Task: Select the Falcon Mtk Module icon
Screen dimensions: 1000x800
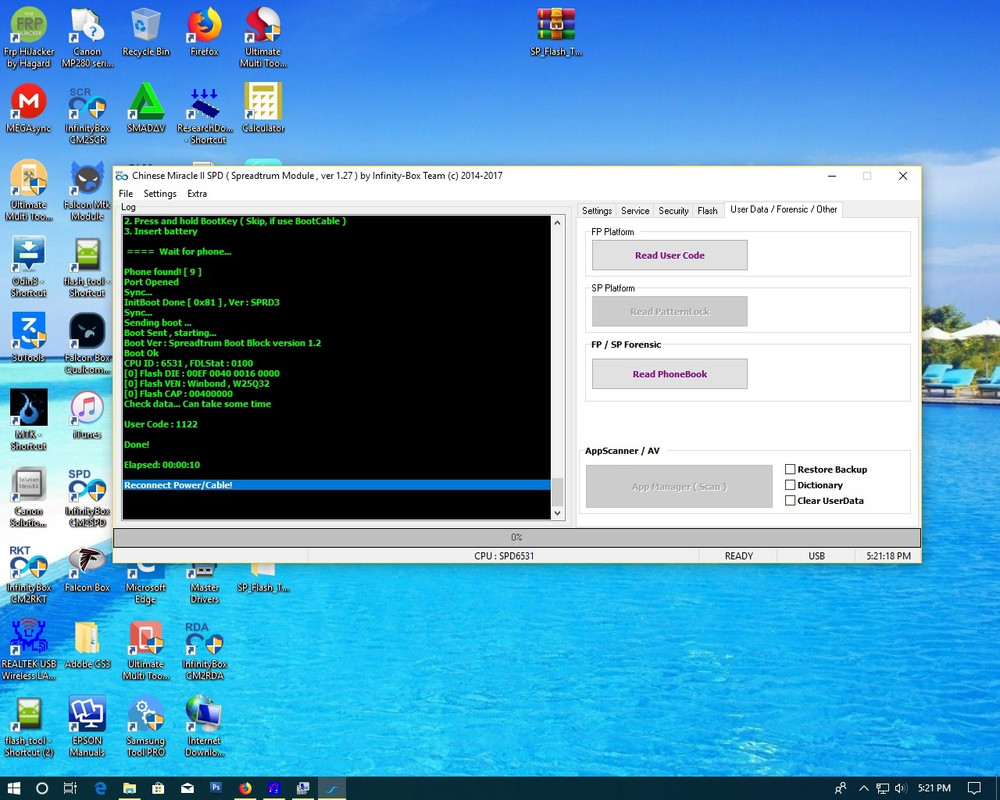Action: [x=87, y=190]
